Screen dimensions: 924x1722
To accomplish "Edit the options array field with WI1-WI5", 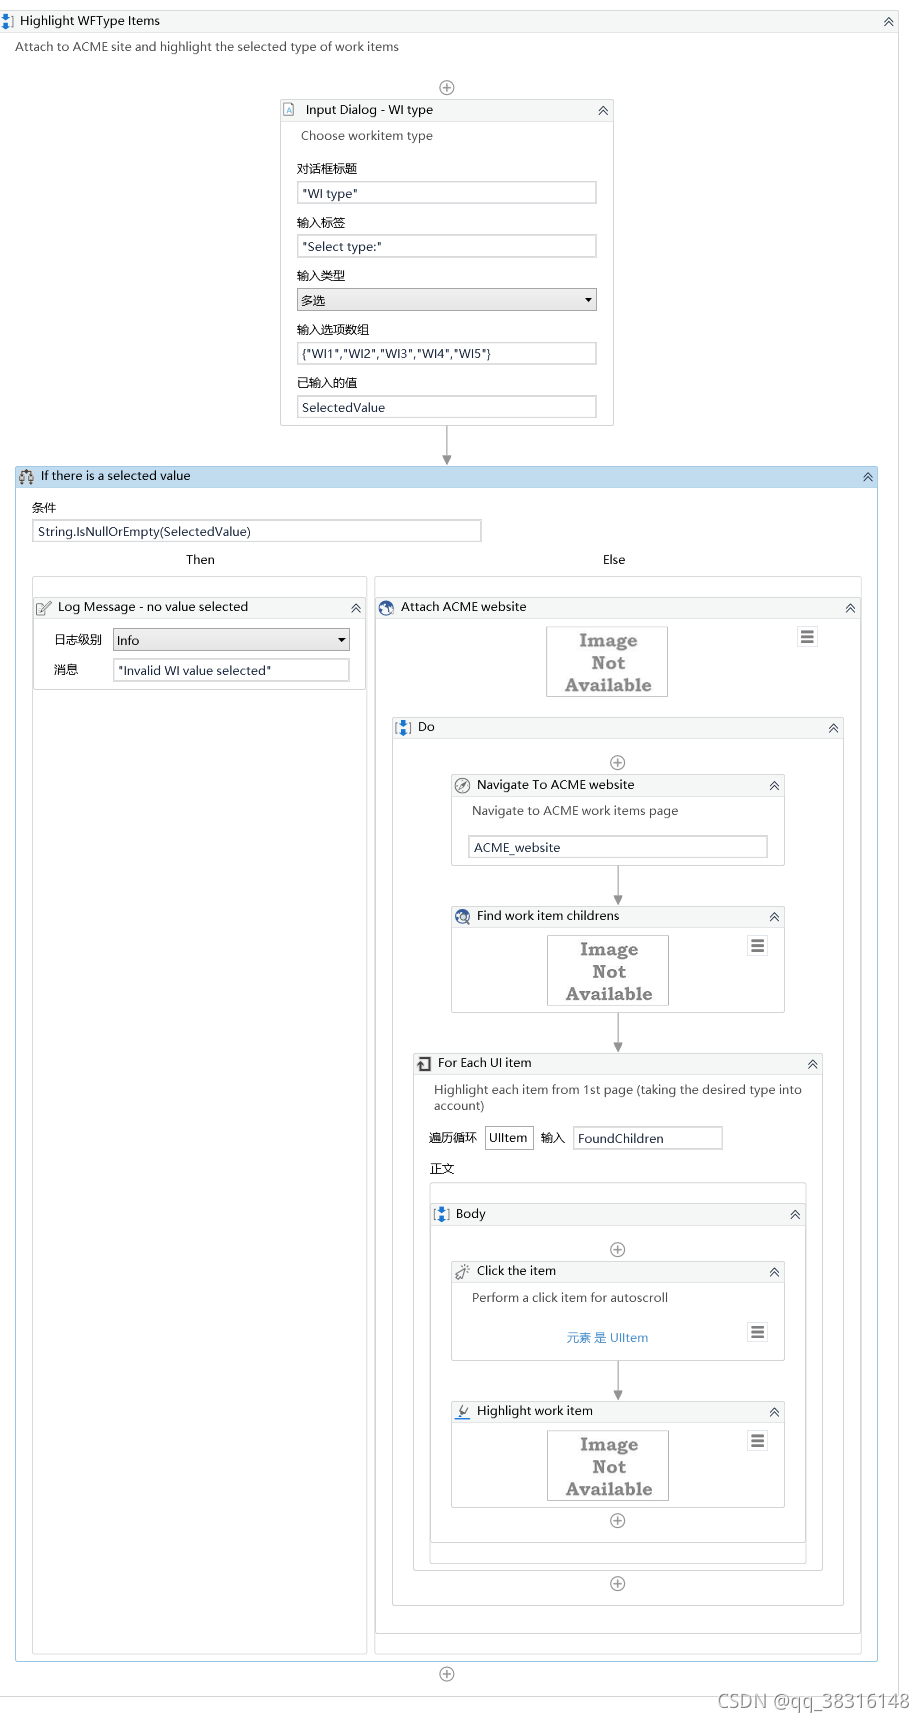I will [447, 353].
